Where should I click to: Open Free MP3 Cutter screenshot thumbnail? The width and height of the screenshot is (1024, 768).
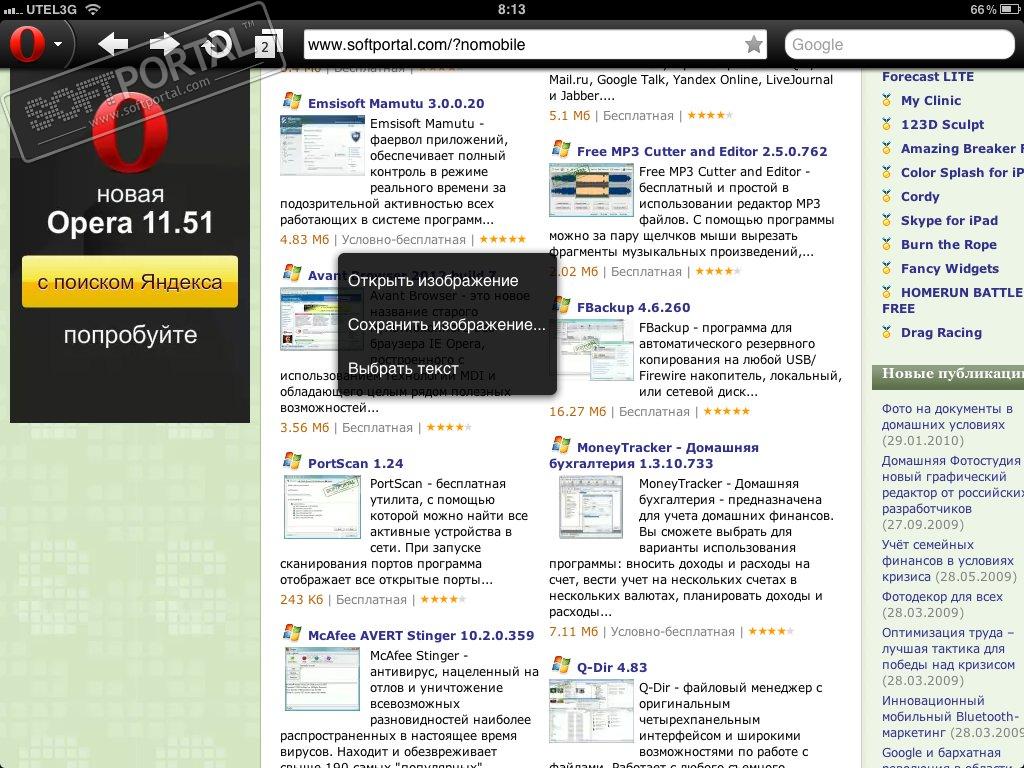(x=591, y=190)
